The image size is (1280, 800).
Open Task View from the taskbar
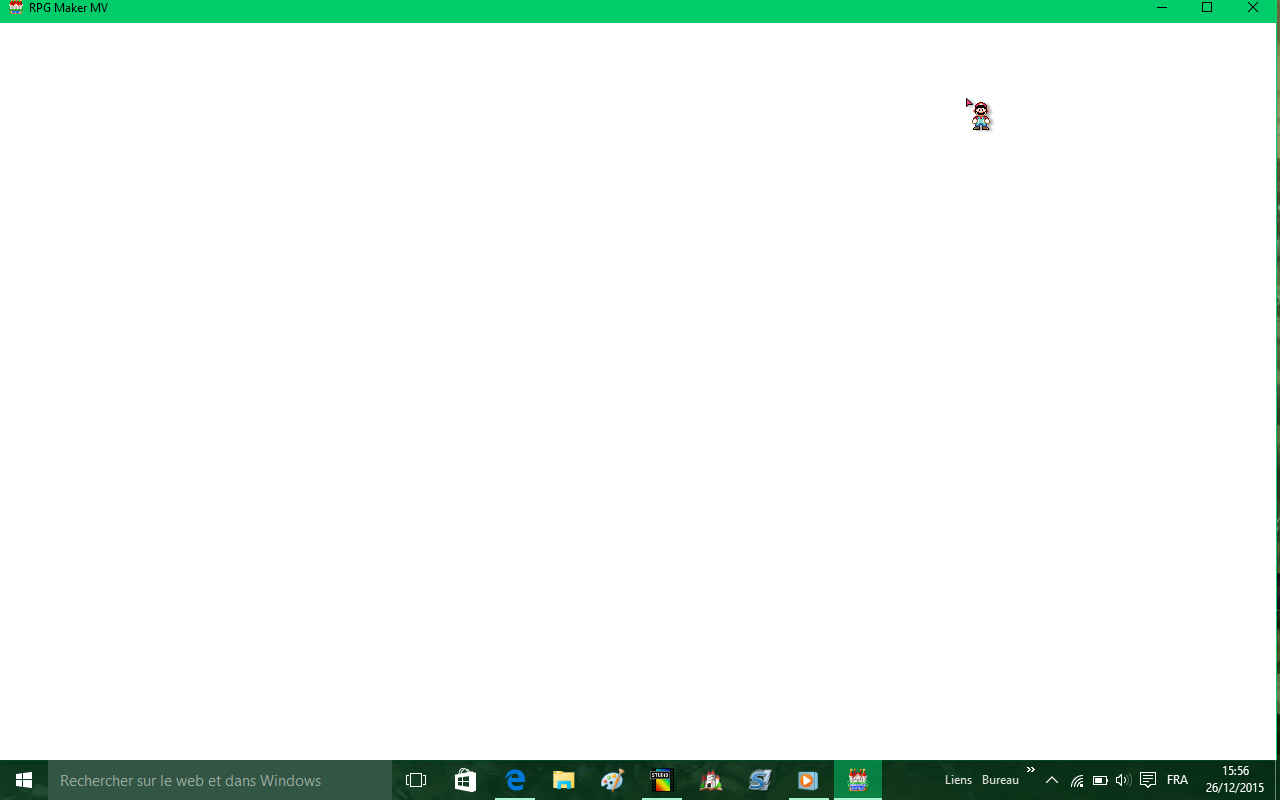[x=416, y=780]
